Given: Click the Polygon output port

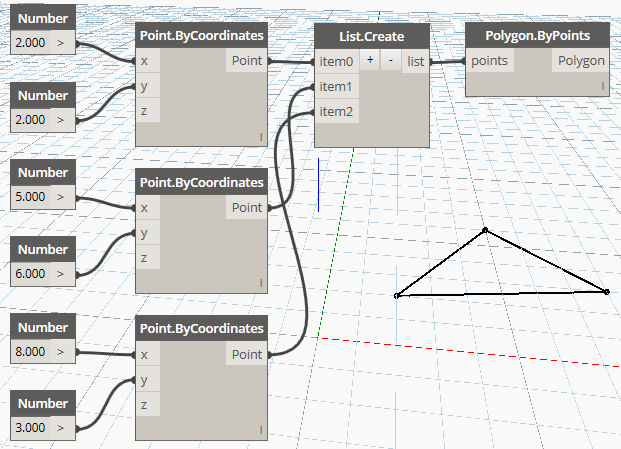Looking at the screenshot, I should [x=581, y=61].
